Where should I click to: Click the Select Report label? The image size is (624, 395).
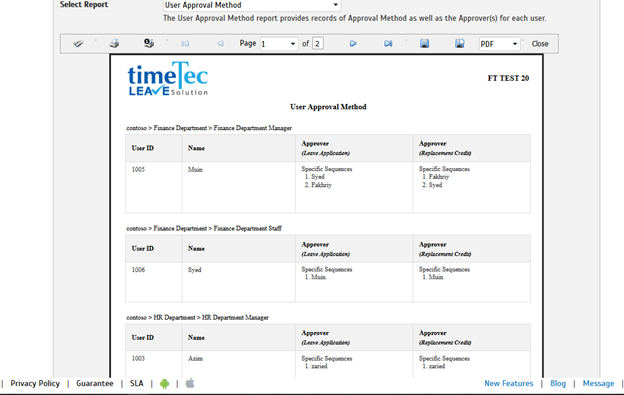84,5
